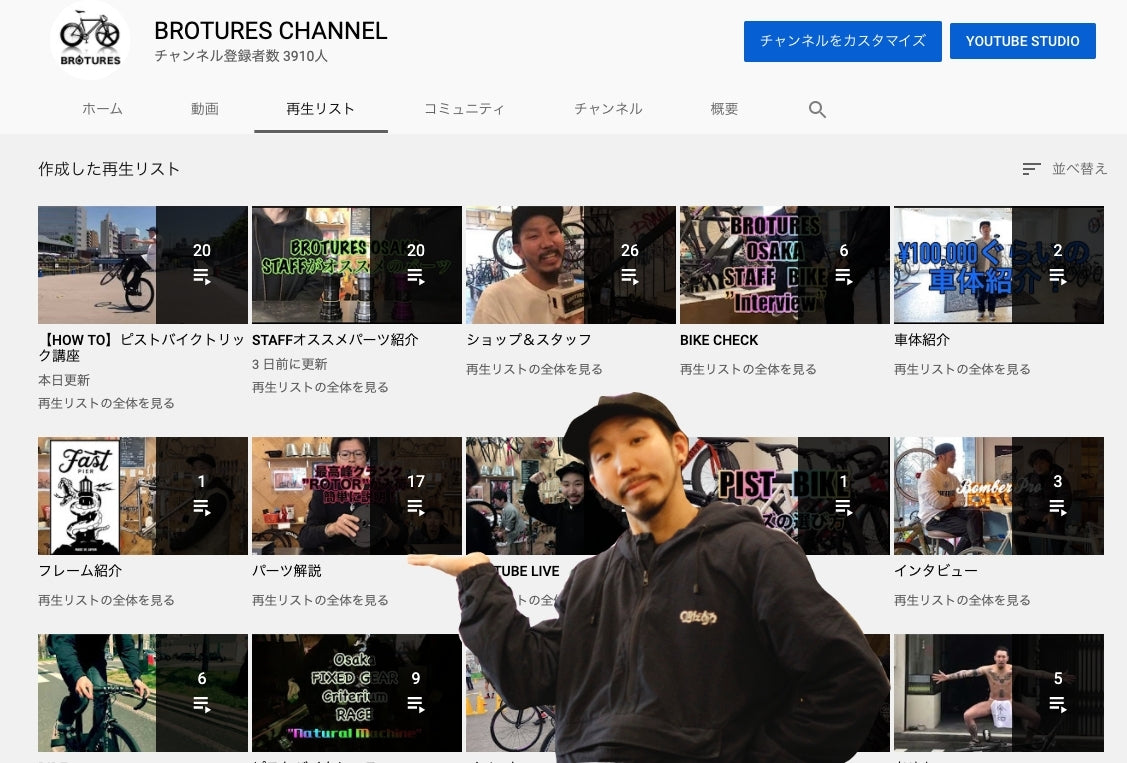This screenshot has width=1127, height=763.
Task: Click playlist icon on ショップ＆スタッフ thumbnail
Action: (629, 277)
